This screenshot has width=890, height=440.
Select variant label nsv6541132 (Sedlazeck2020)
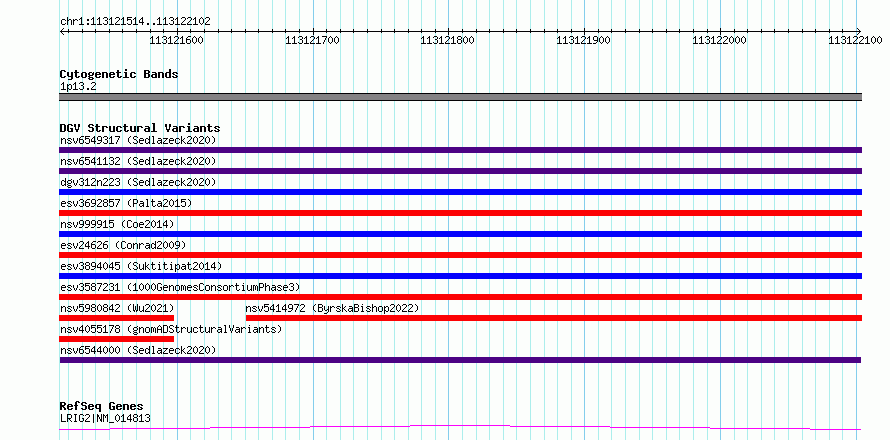(x=138, y=161)
